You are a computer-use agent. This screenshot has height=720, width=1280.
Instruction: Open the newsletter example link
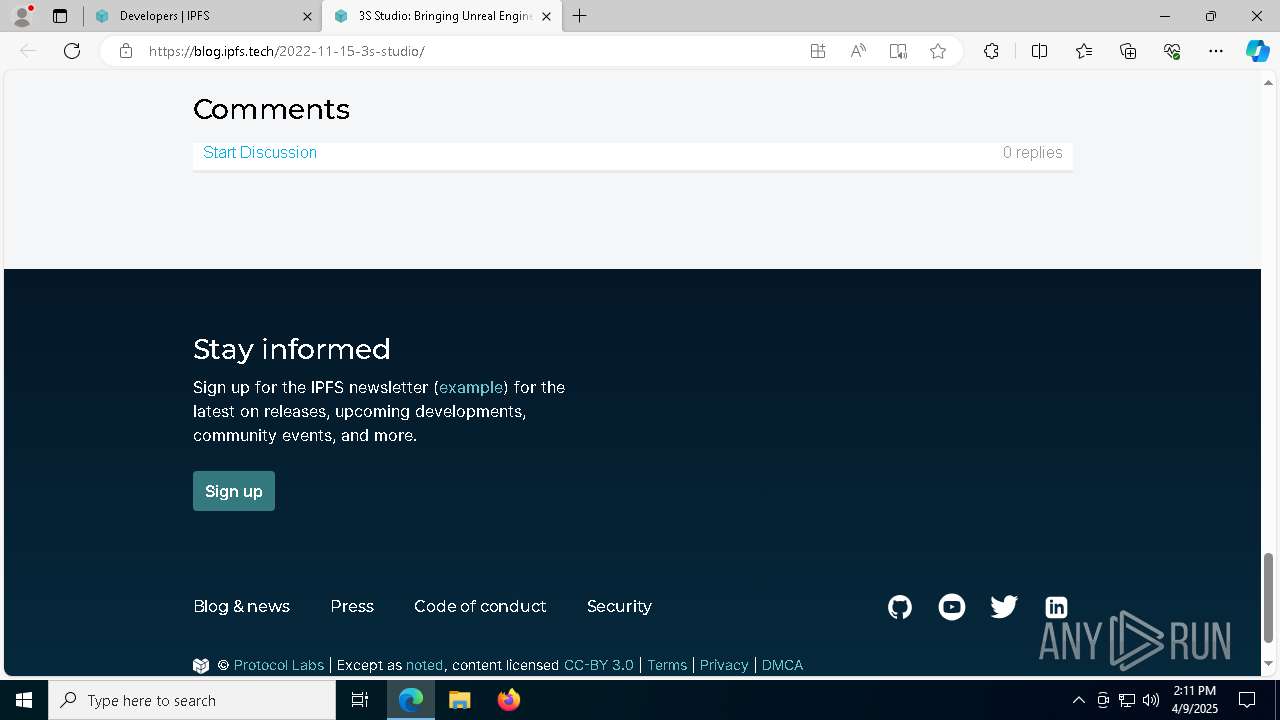pyautogui.click(x=471, y=387)
